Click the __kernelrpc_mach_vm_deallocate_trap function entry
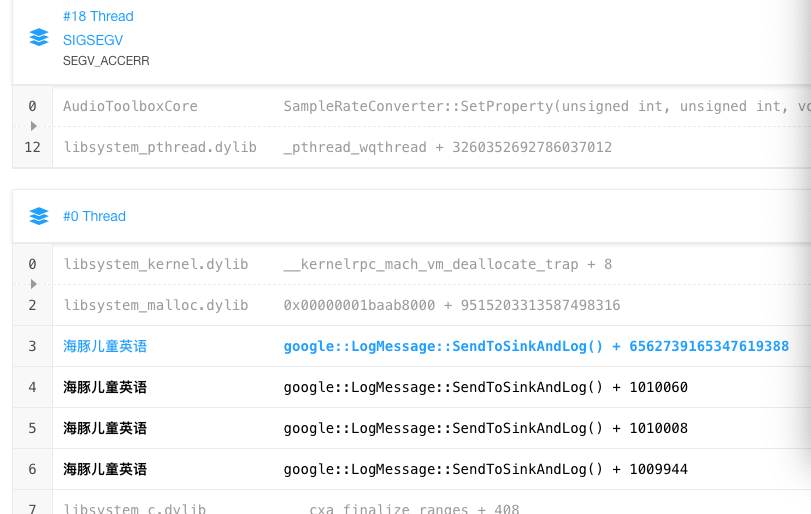This screenshot has width=811, height=514. 447,264
